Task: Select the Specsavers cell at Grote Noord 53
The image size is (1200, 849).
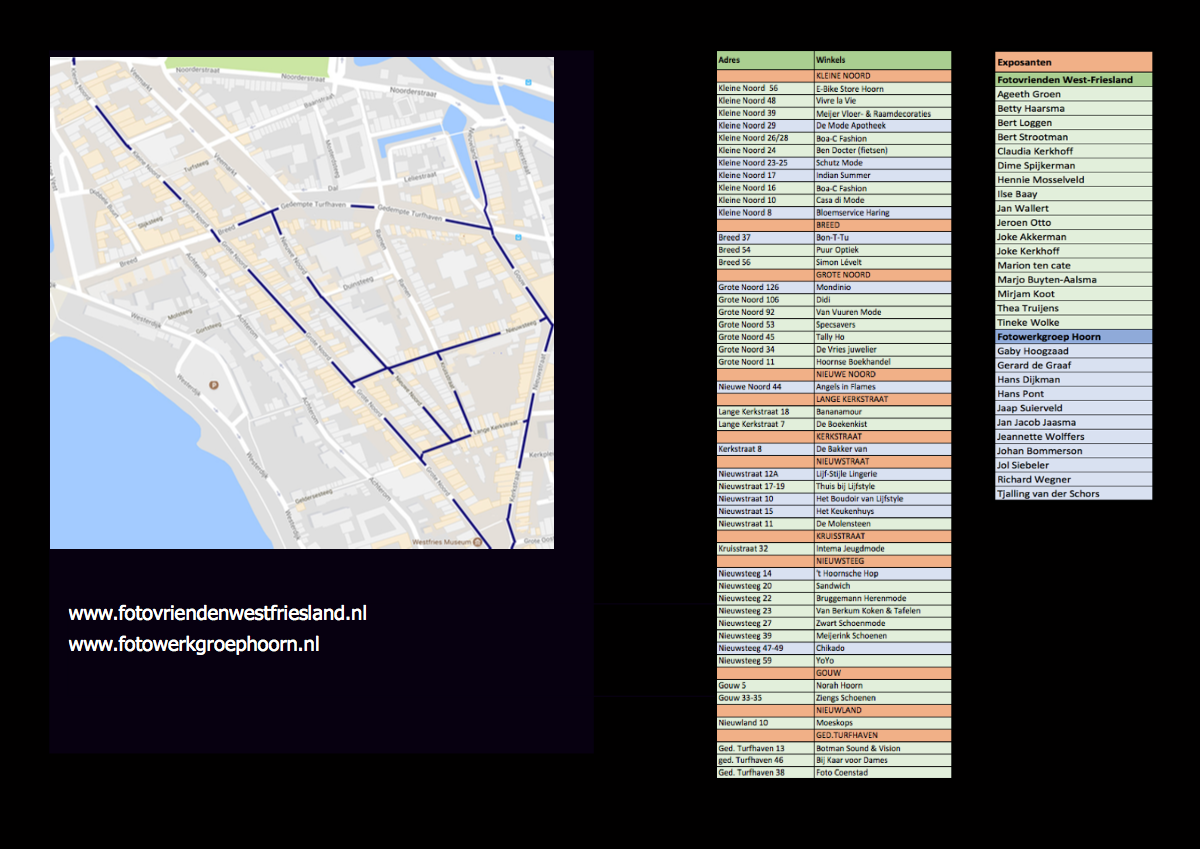Action: pyautogui.click(x=882, y=325)
